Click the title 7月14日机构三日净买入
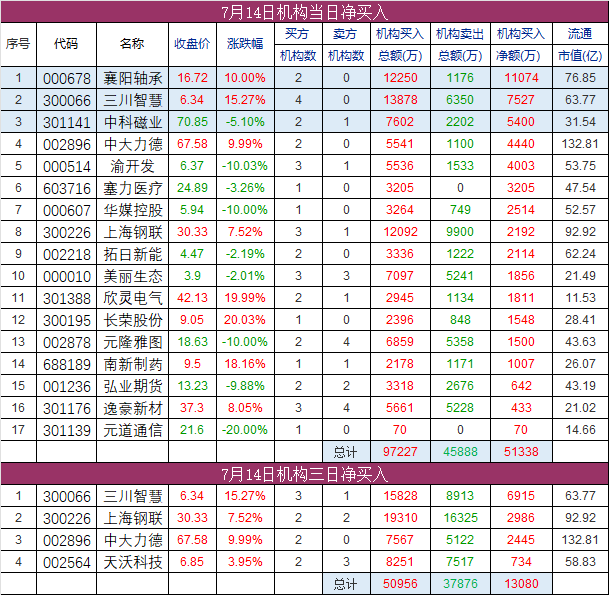The image size is (609, 595). click(304, 474)
